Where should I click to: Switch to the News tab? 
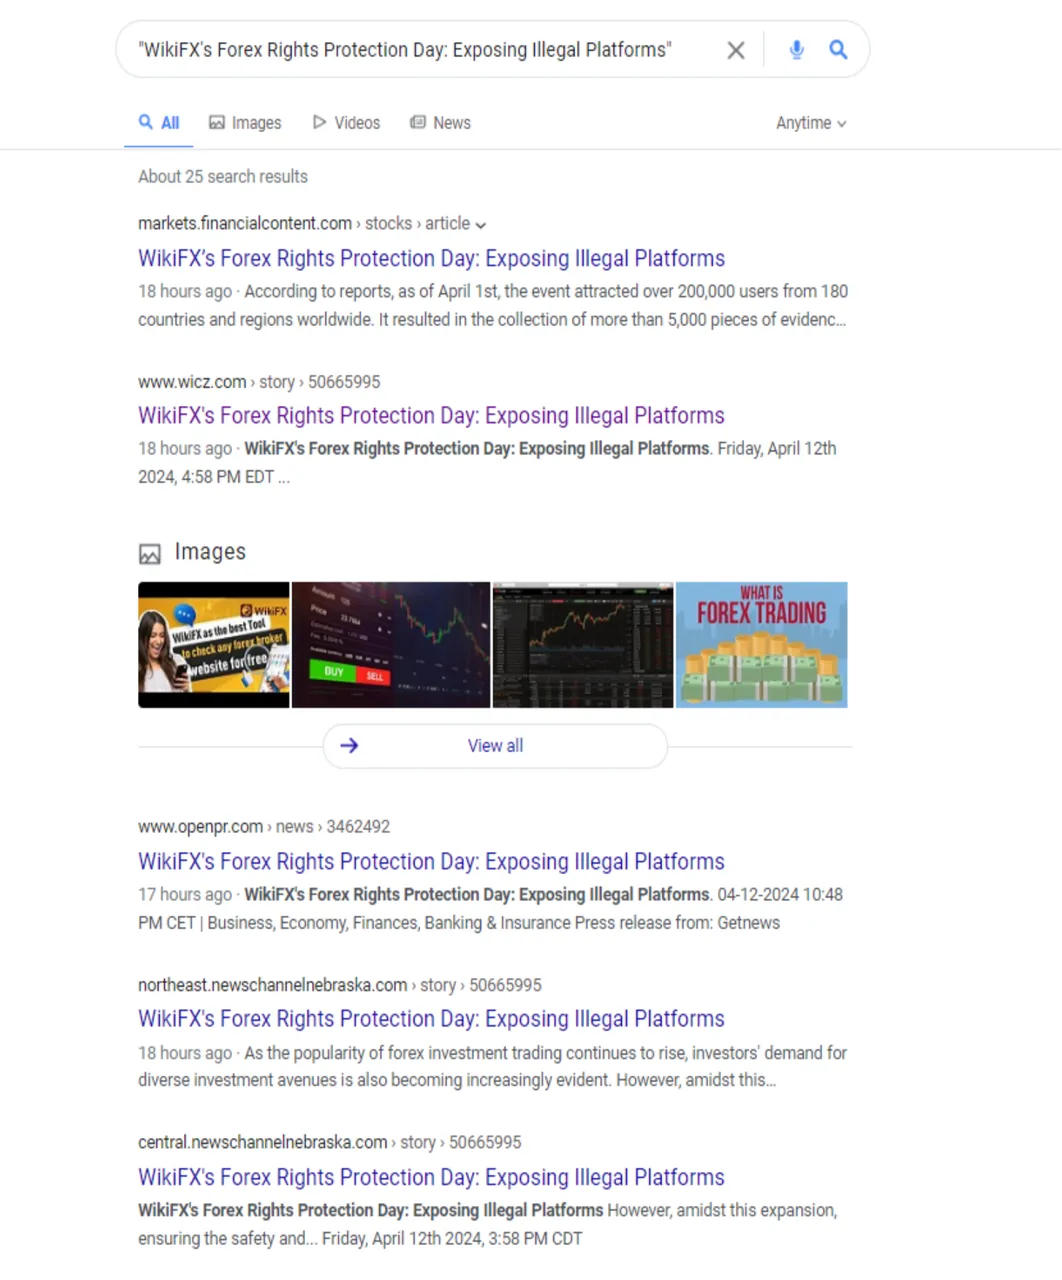[x=440, y=123]
